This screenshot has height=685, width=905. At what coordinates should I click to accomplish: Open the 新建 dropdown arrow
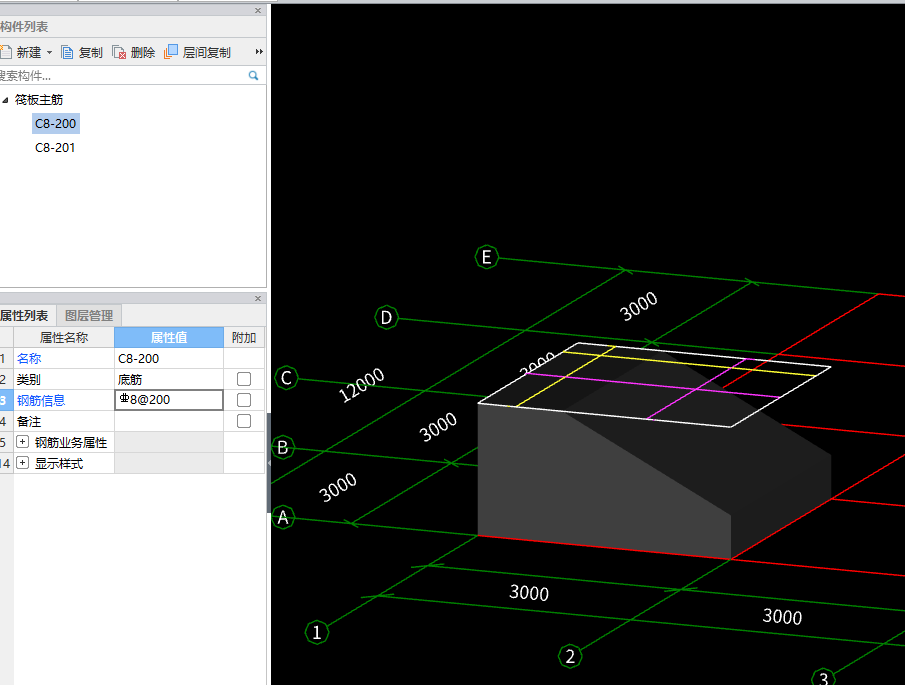[x=50, y=53]
